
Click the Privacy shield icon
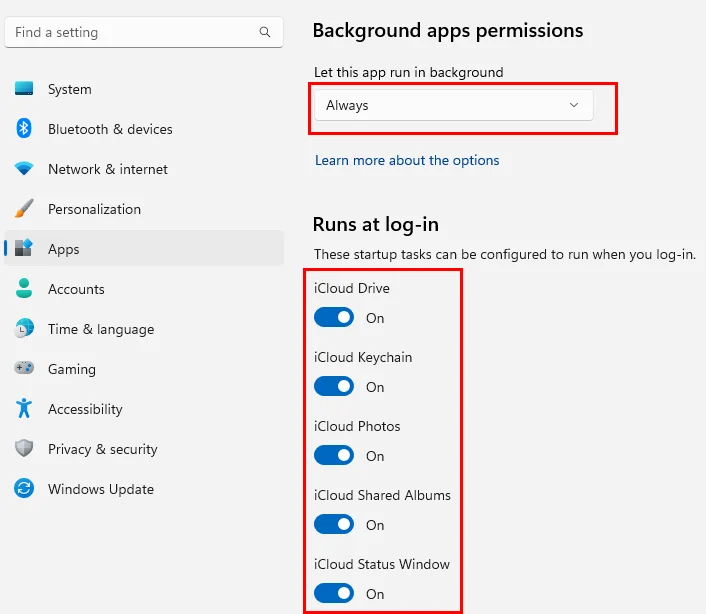tap(24, 448)
